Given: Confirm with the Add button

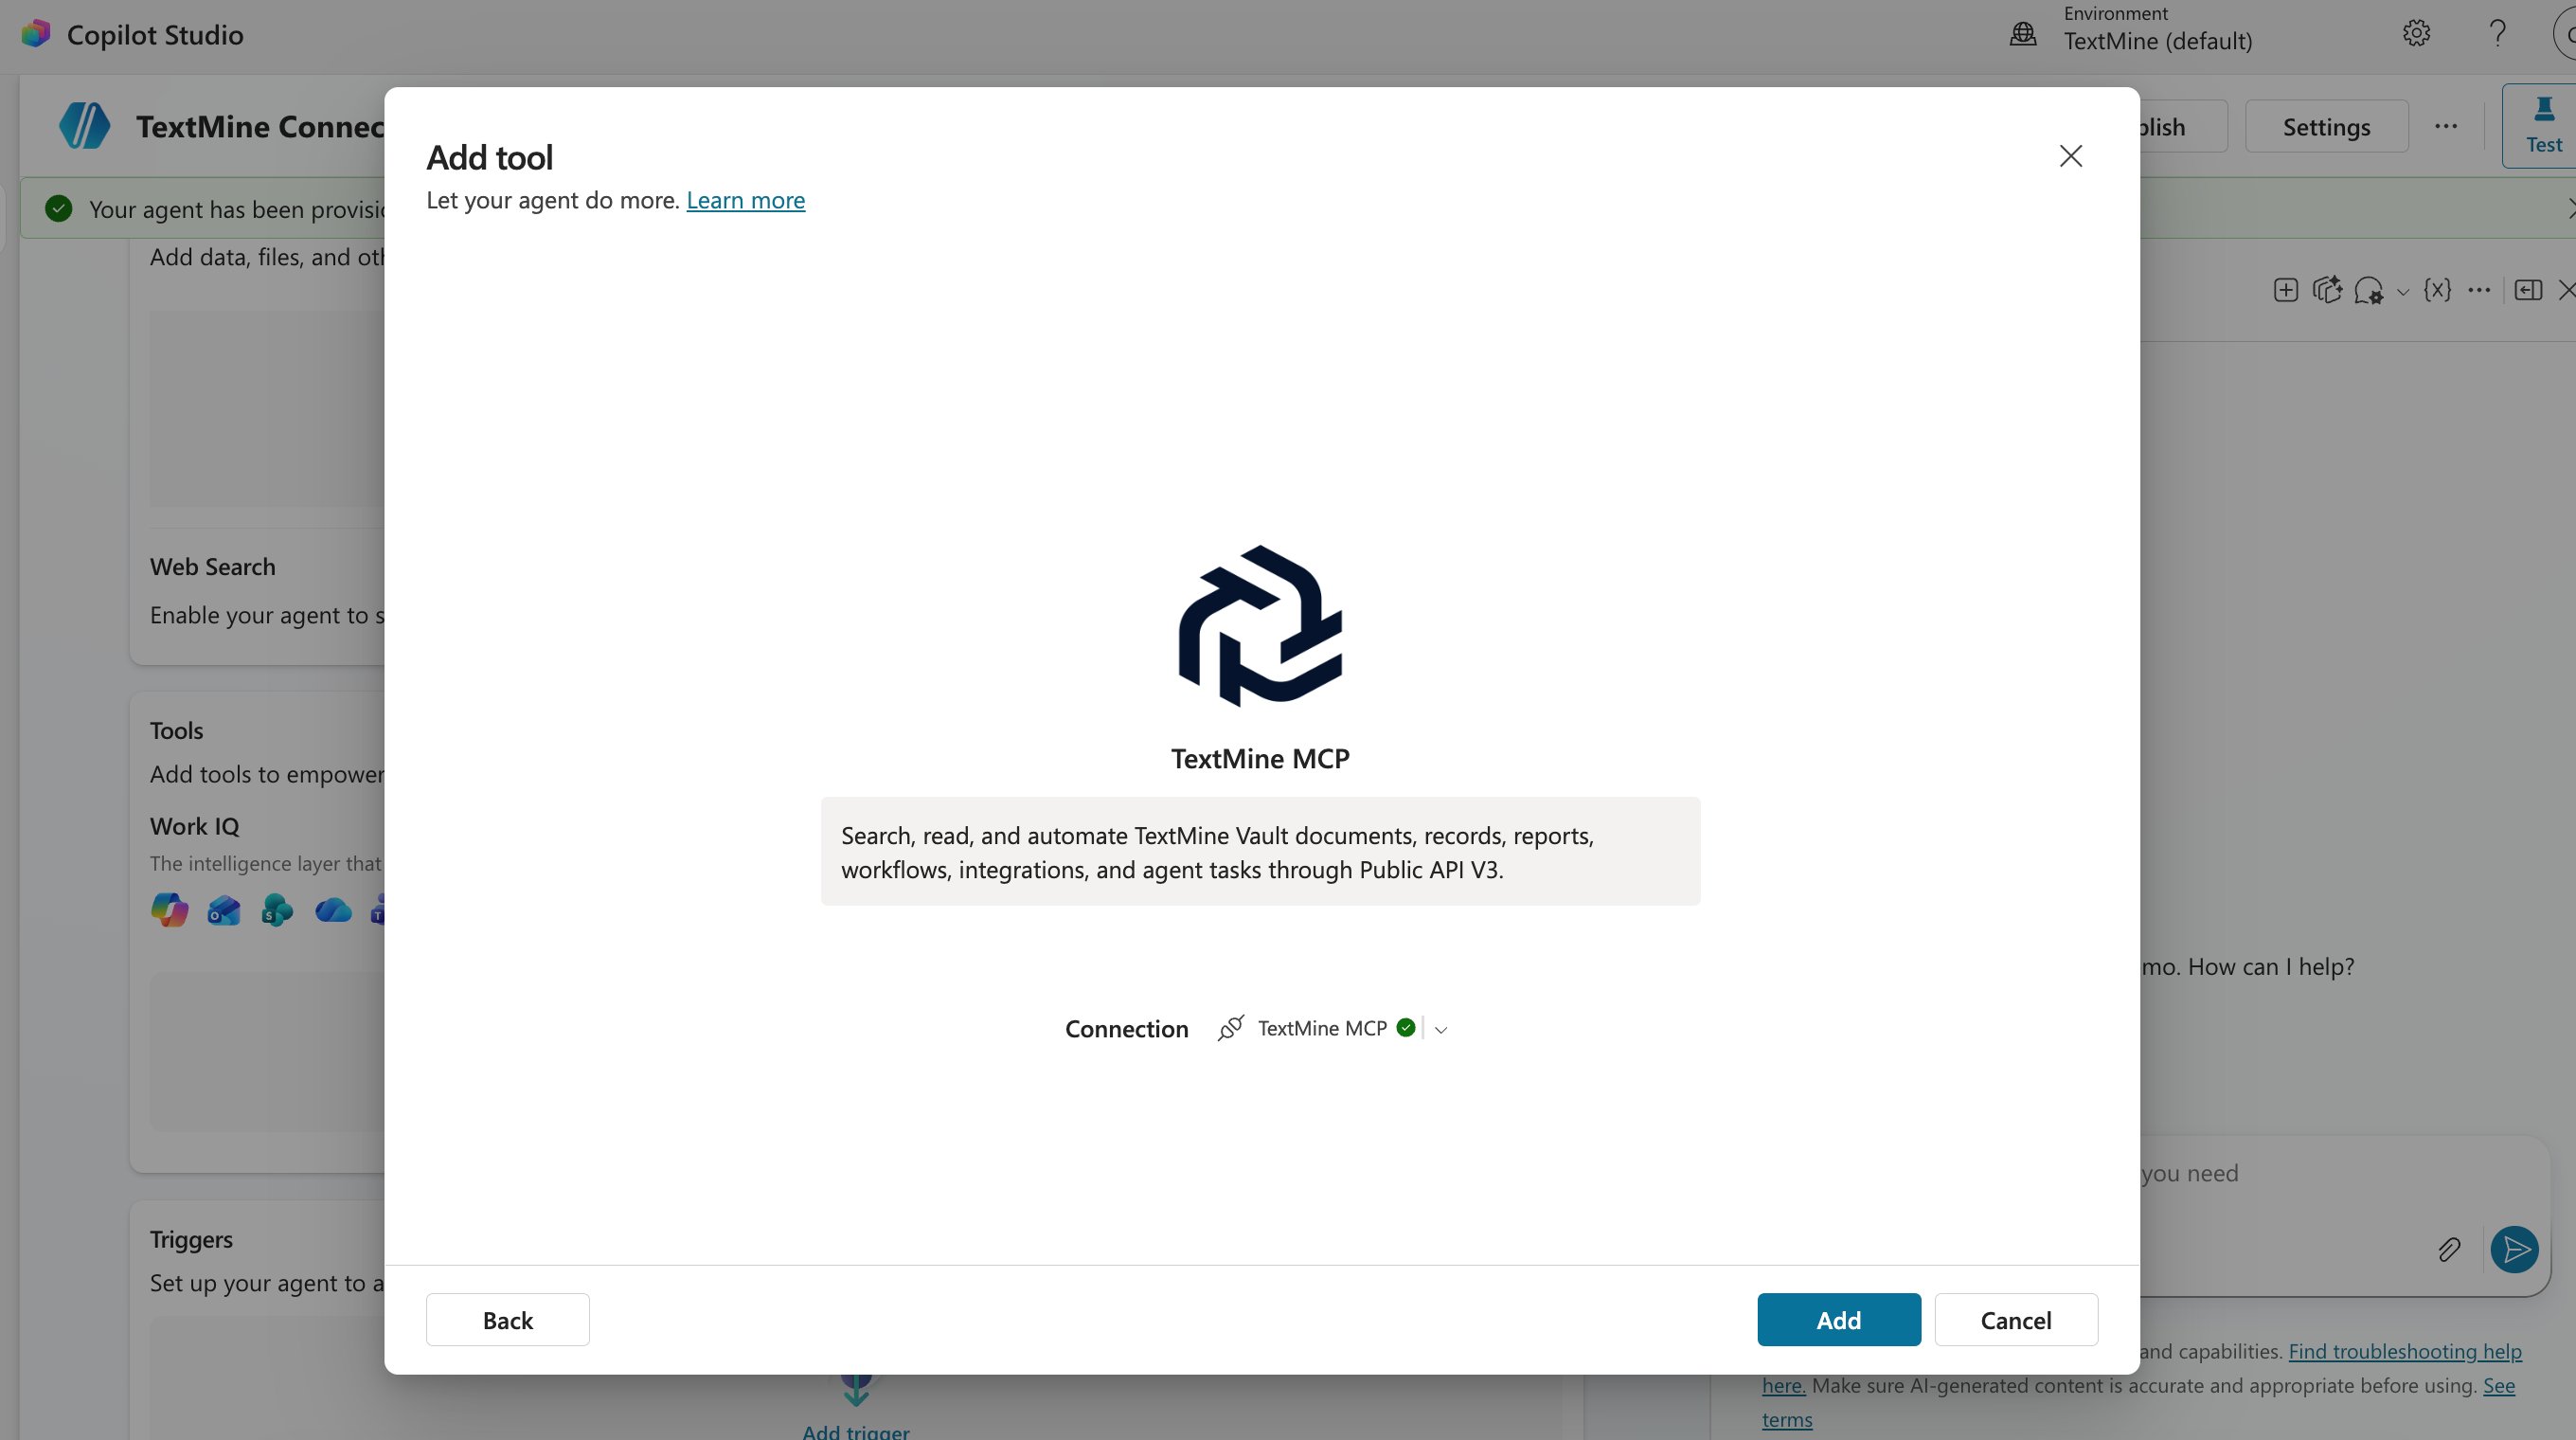Looking at the screenshot, I should [x=1838, y=1320].
